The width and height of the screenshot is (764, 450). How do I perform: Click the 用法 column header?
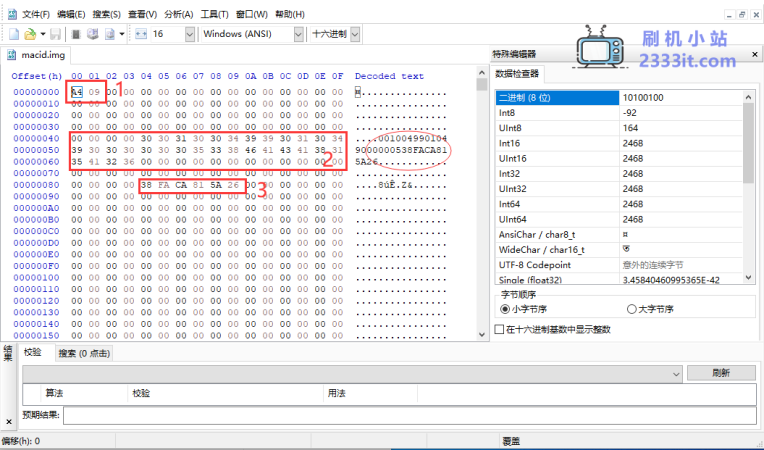click(370, 393)
